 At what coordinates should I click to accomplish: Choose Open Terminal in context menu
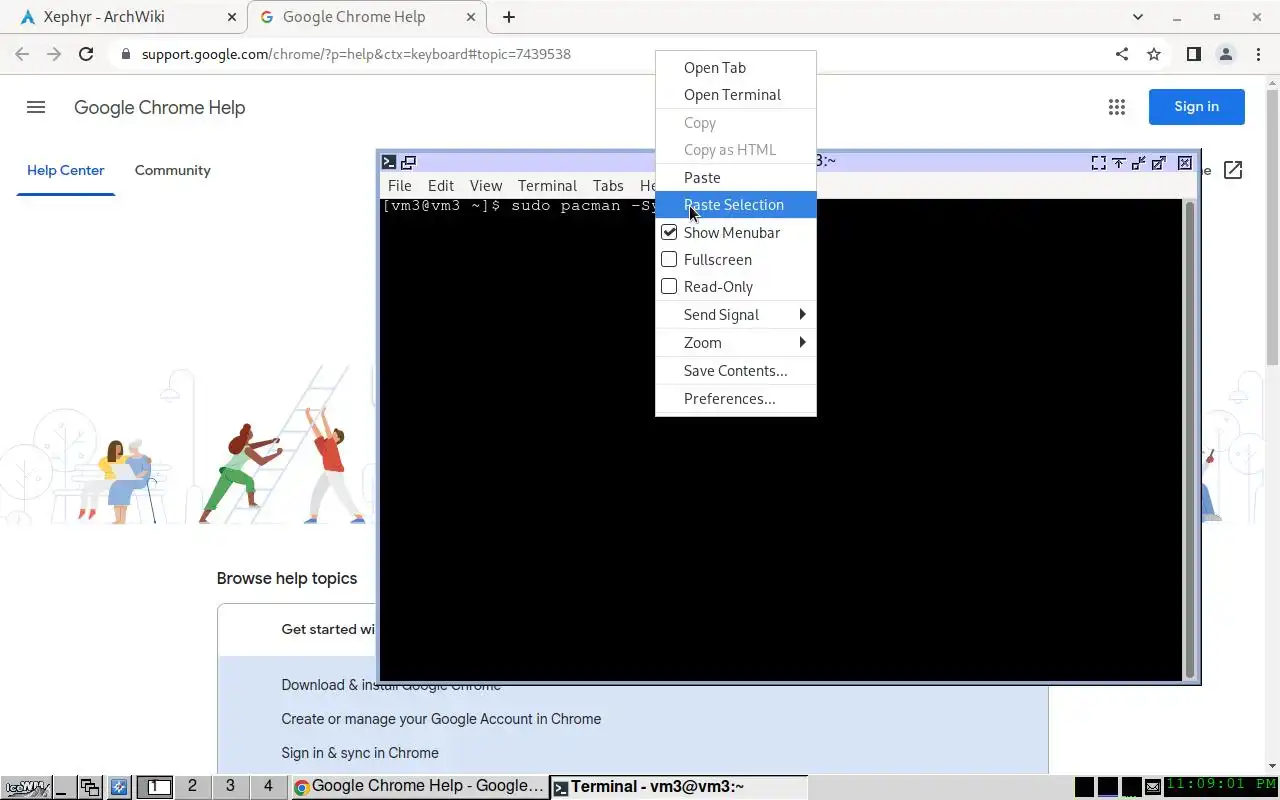coord(736,95)
